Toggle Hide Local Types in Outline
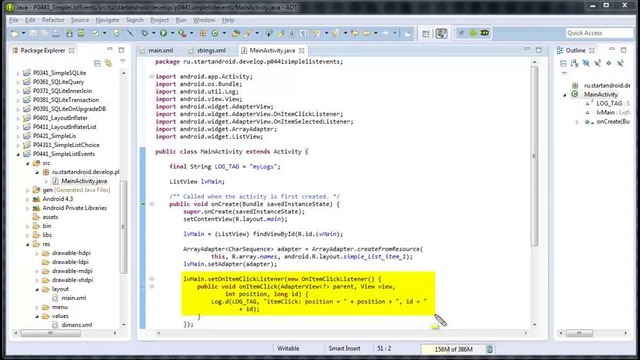This screenshot has width=640, height=360. coord(620,63)
